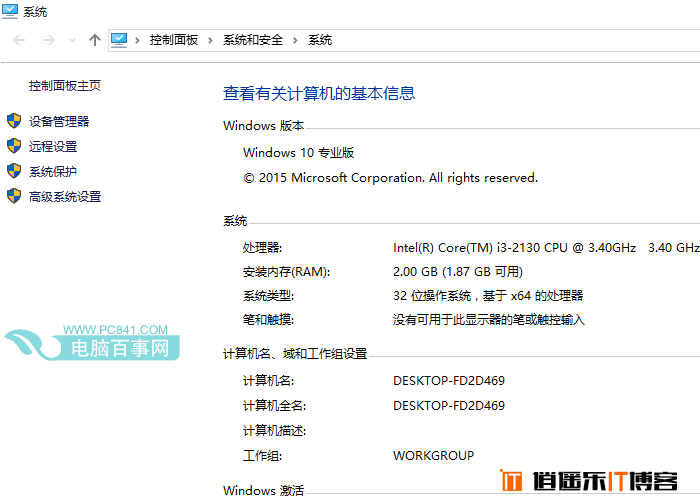Go forward with the right arrow
The image size is (700, 500).
tap(49, 40)
